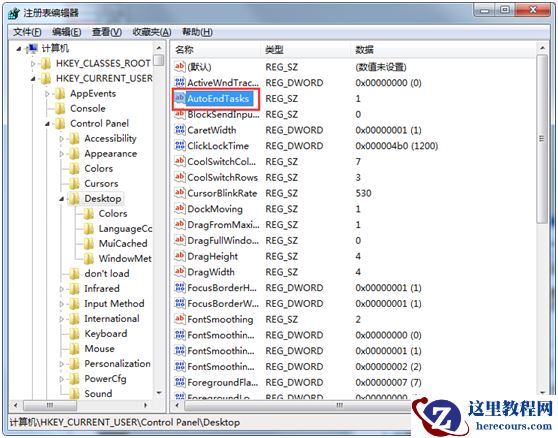Click the Console folder icon
558x438 pixels.
tap(60, 109)
